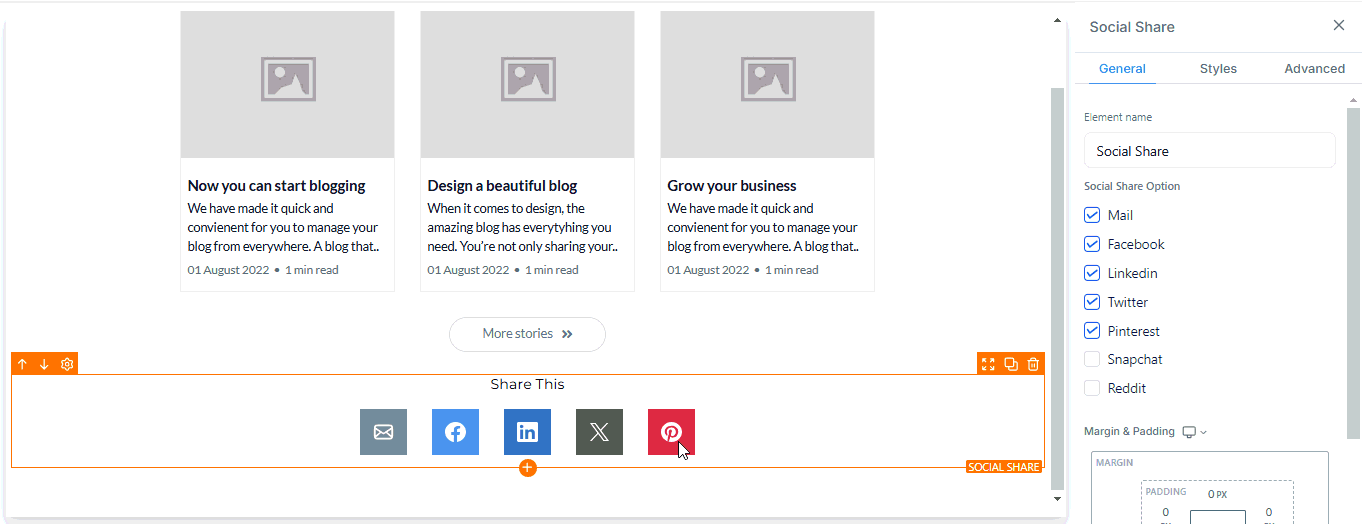Click the Facebook share icon
The height and width of the screenshot is (524, 1362).
pyautogui.click(x=455, y=432)
